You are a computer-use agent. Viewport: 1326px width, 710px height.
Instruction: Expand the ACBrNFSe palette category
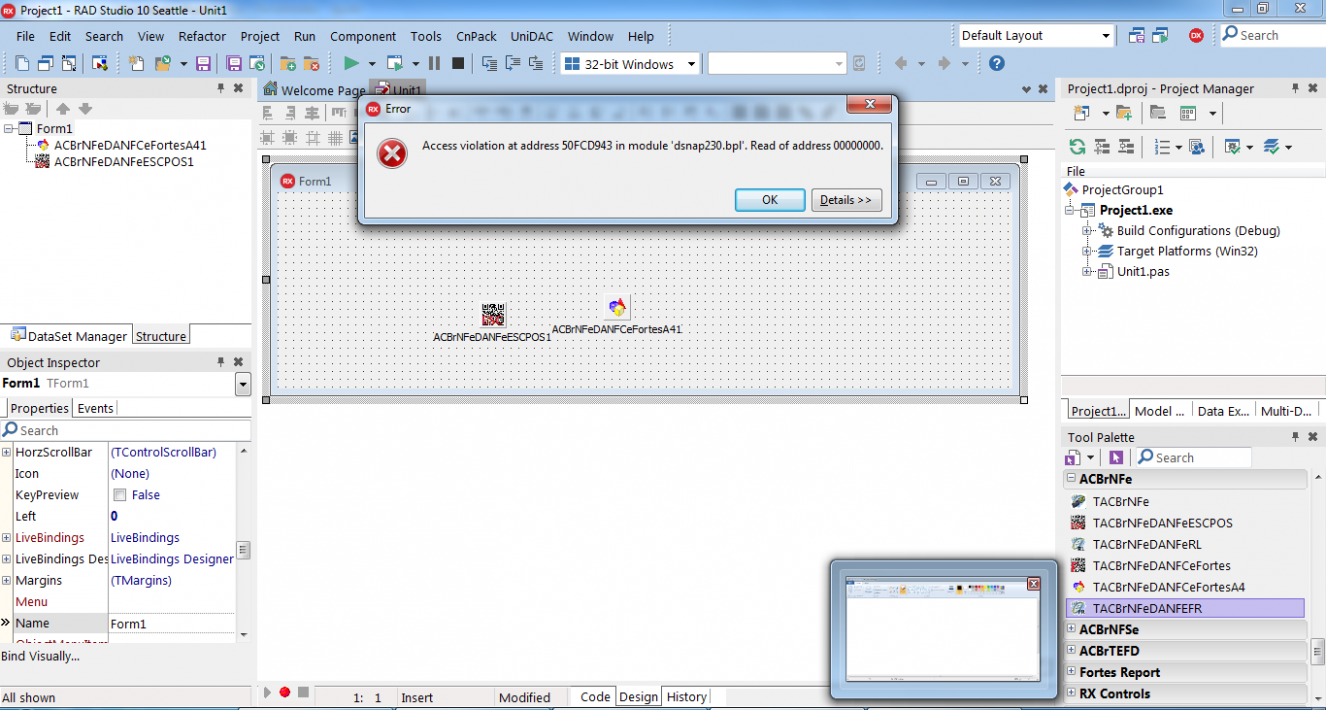point(1071,629)
